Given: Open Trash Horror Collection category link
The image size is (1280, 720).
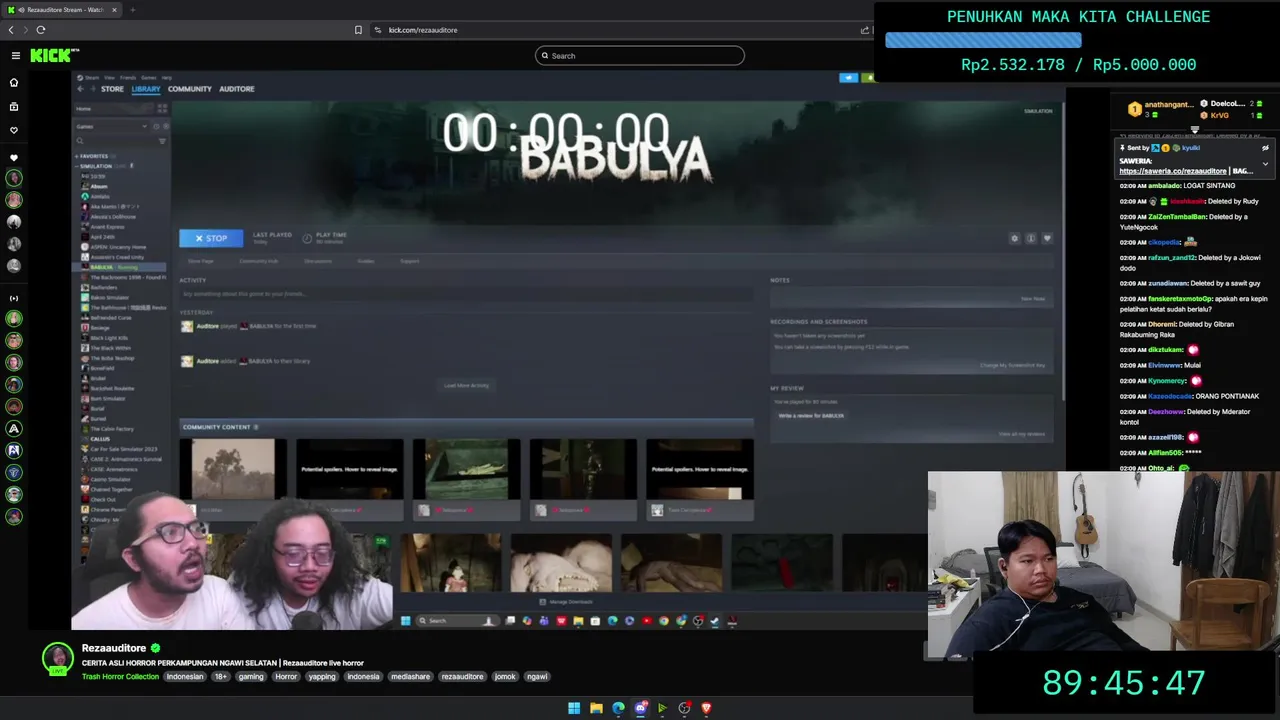Looking at the screenshot, I should point(120,677).
